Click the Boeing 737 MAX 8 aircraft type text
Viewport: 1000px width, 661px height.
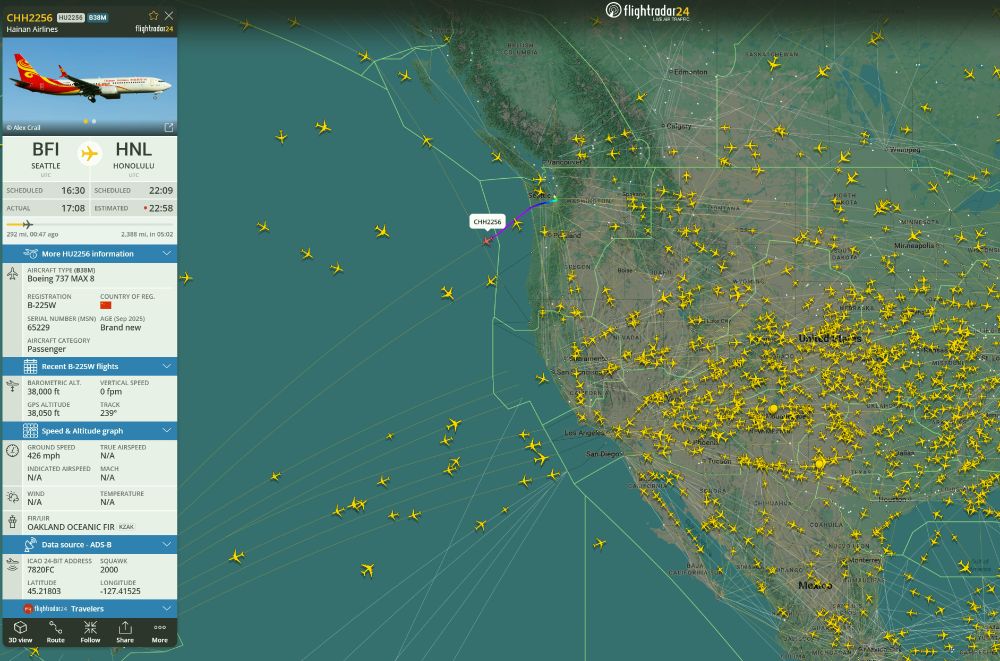click(x=61, y=279)
